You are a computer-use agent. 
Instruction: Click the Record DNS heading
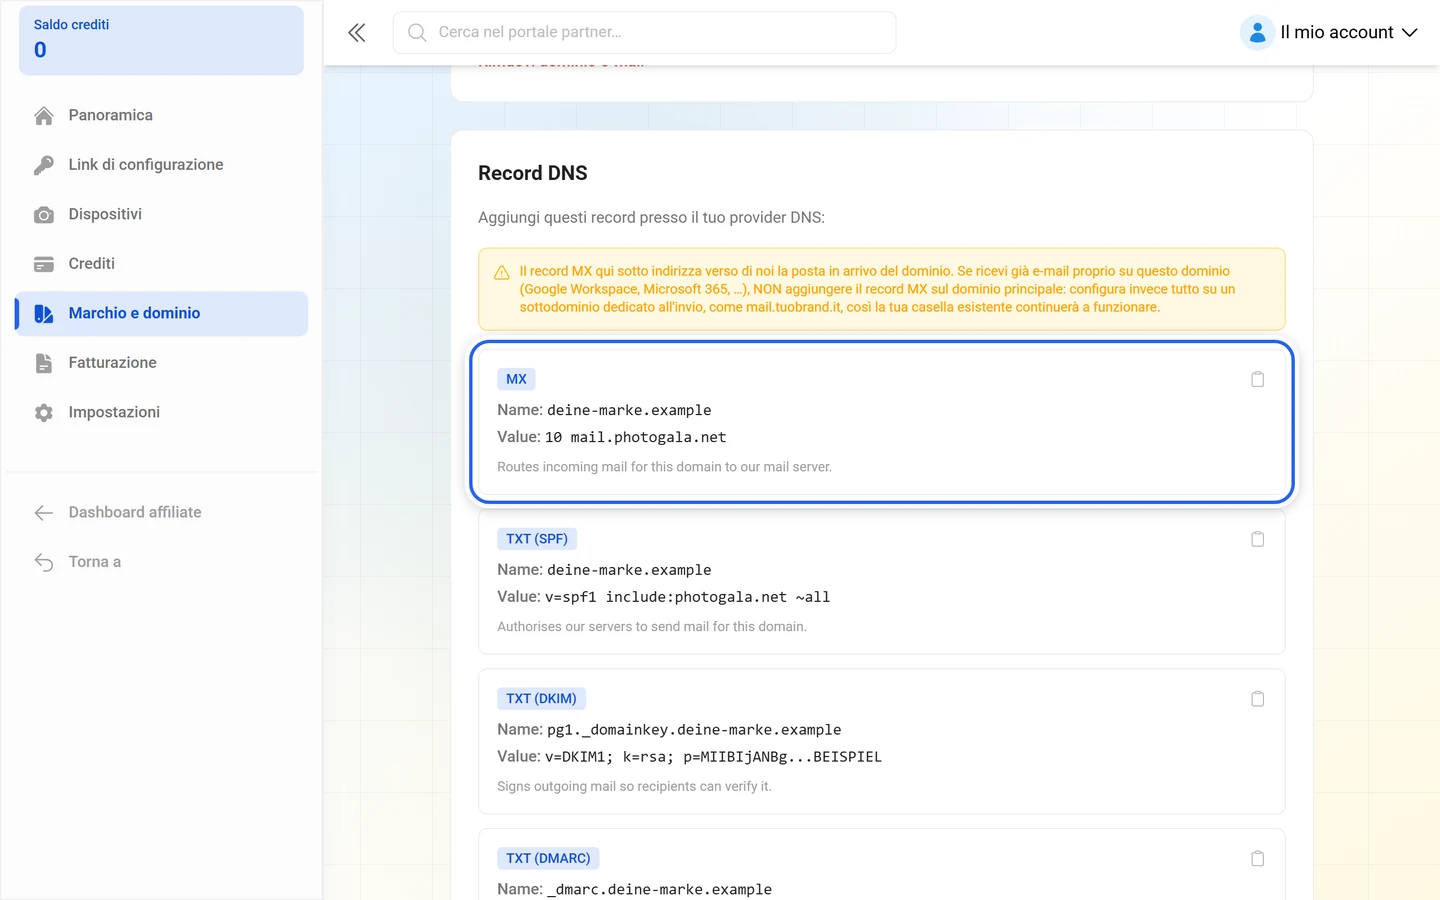pyautogui.click(x=533, y=173)
